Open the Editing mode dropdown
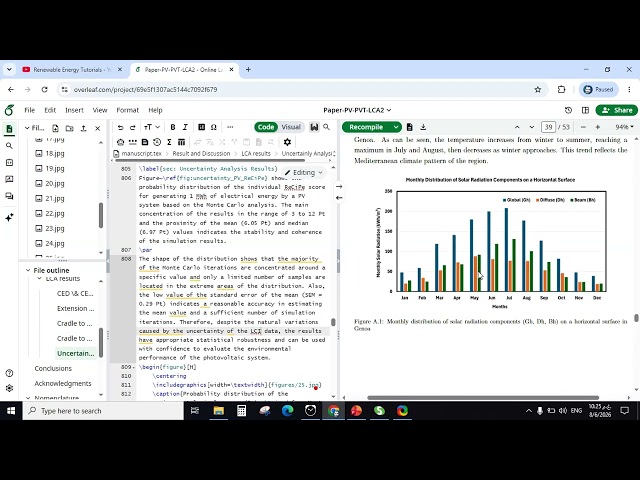 (304, 173)
